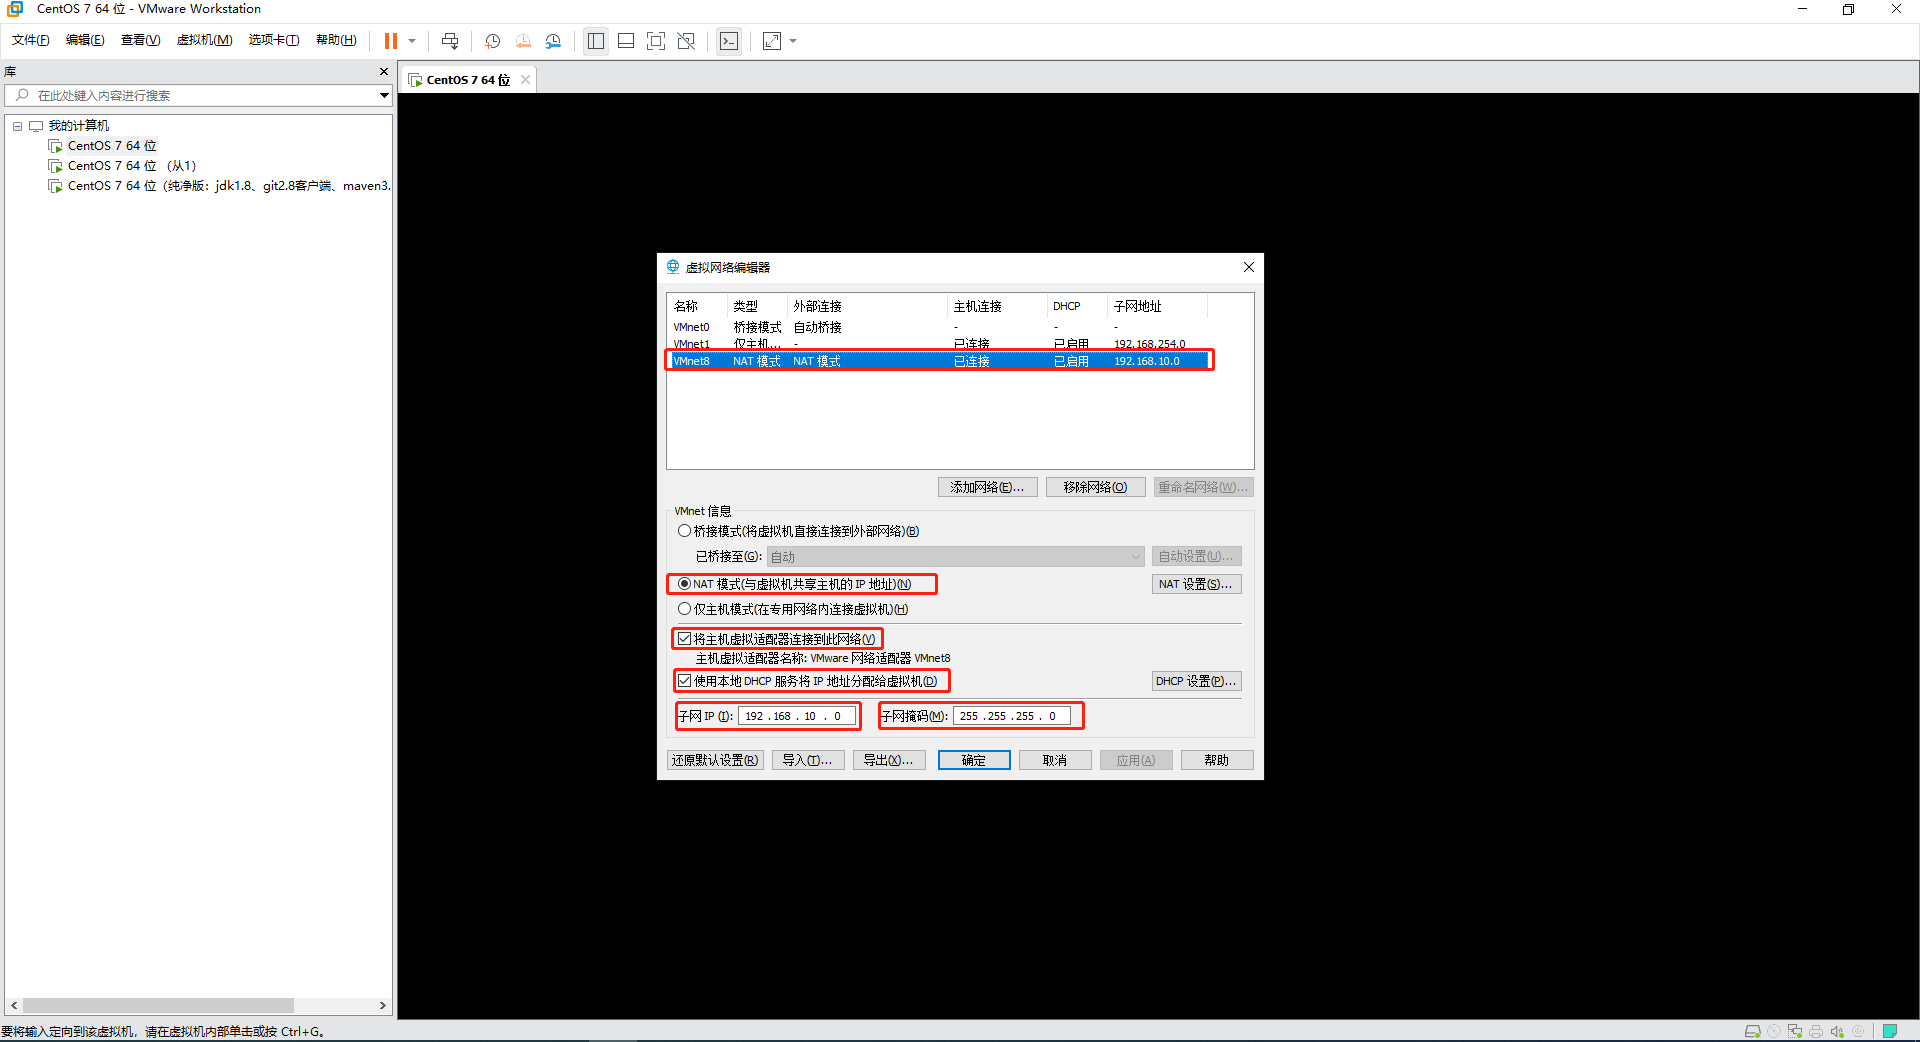This screenshot has width=1920, height=1042.
Task: Click the take snapshot clock icon
Action: coord(493,41)
